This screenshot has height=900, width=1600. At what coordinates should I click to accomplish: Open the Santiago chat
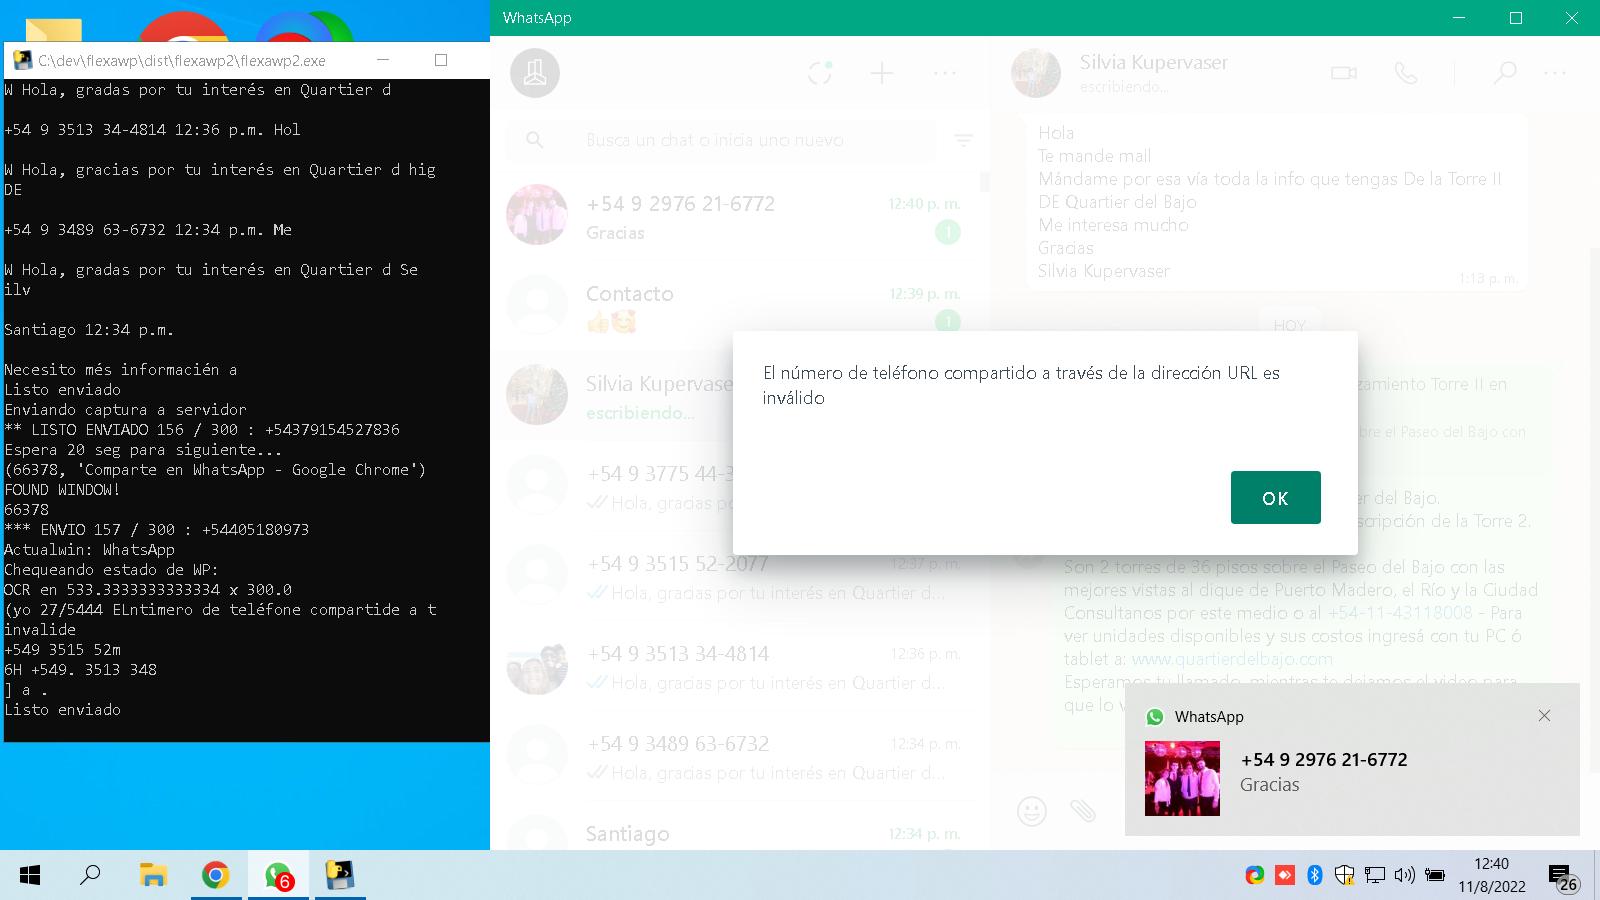click(x=735, y=830)
